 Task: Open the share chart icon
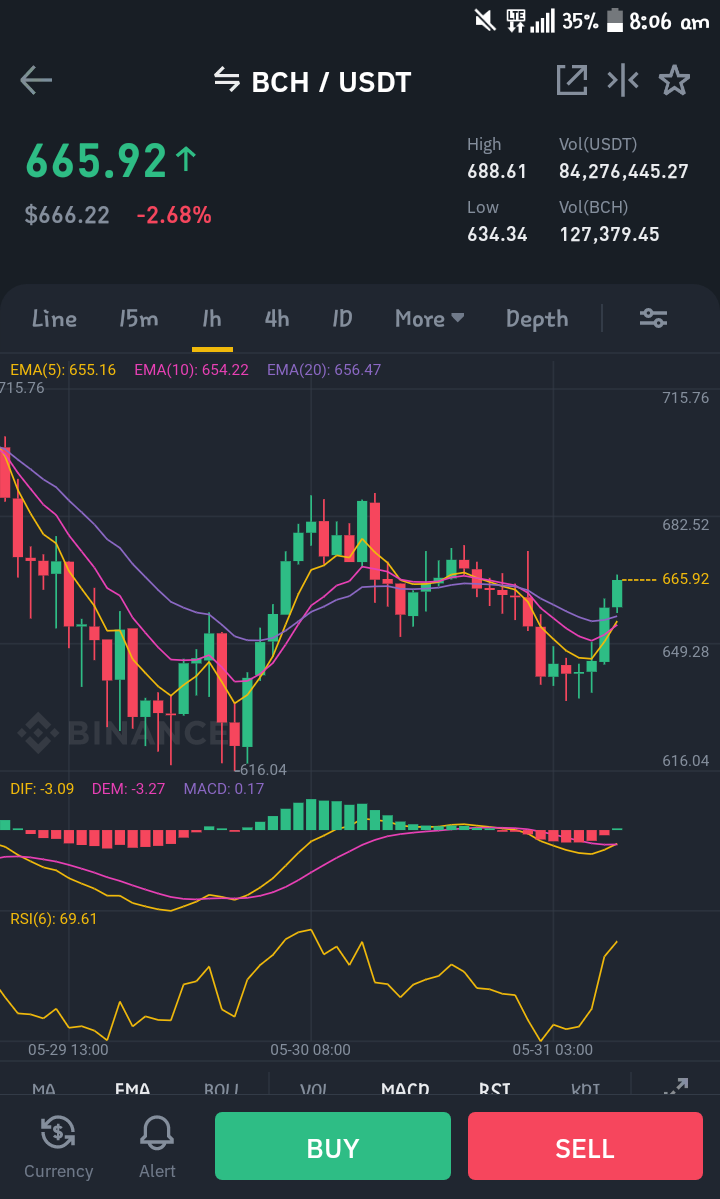point(572,80)
